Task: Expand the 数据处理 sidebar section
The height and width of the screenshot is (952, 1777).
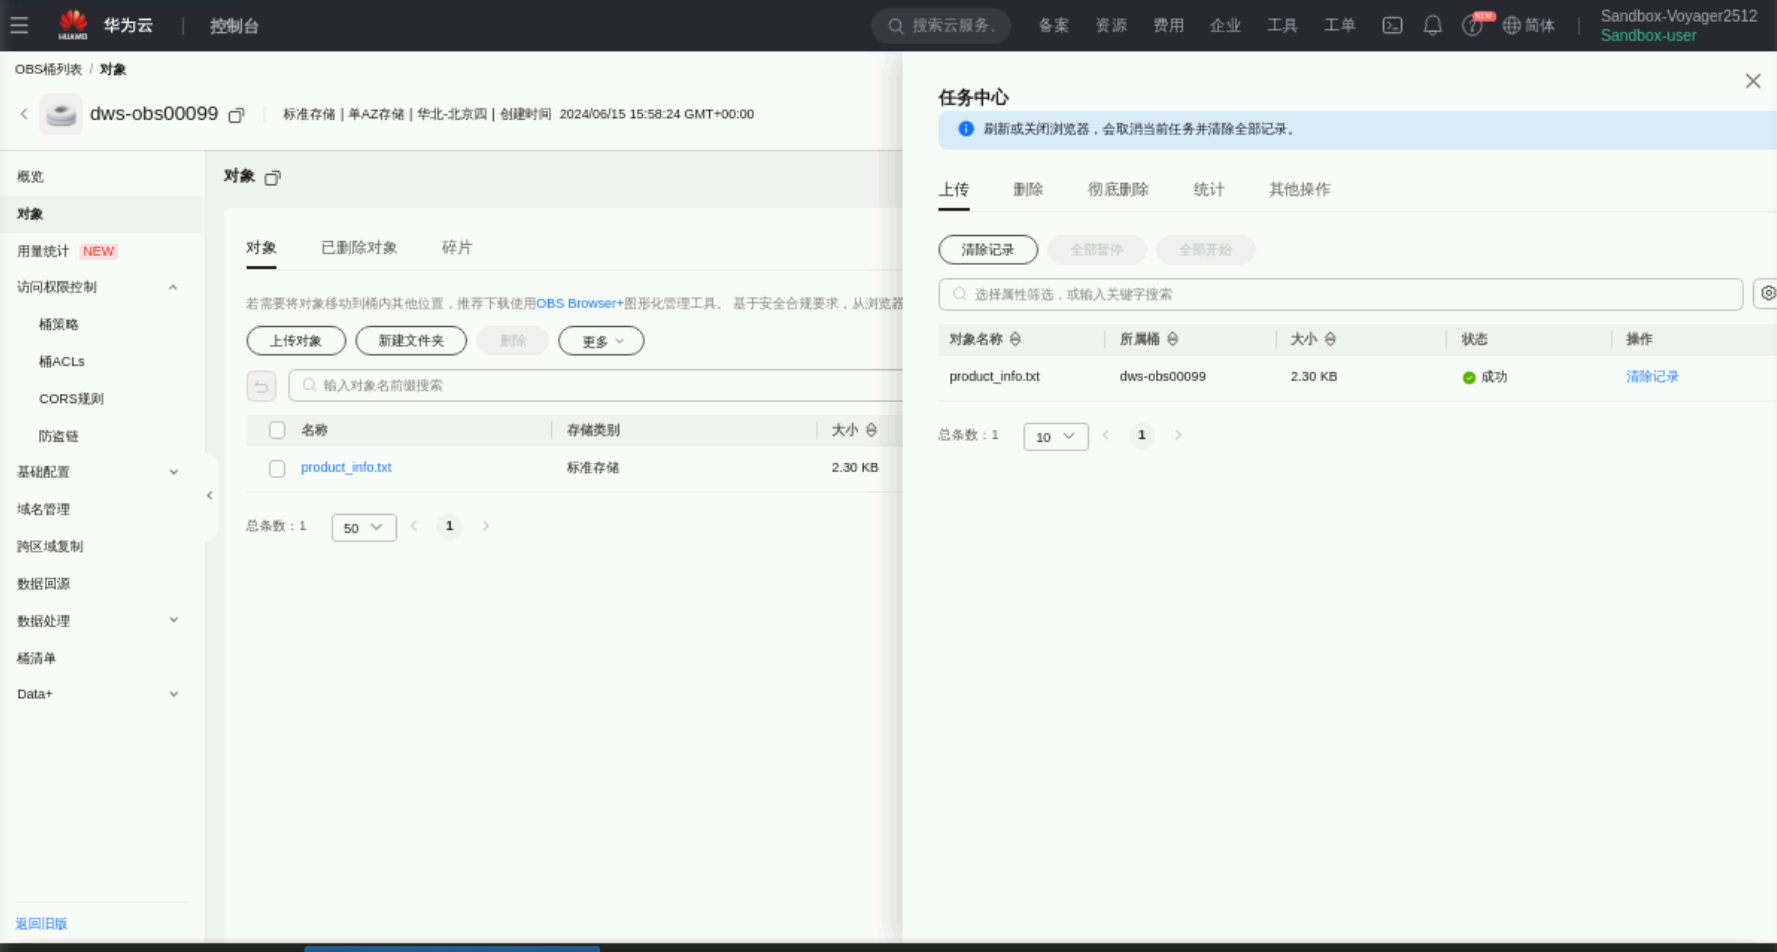Action: pyautogui.click(x=173, y=620)
